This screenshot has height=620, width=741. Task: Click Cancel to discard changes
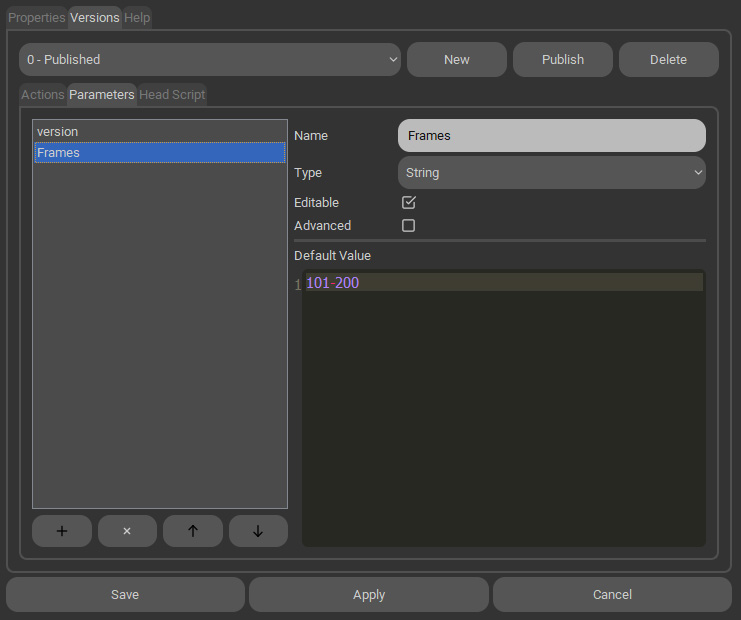(x=612, y=594)
